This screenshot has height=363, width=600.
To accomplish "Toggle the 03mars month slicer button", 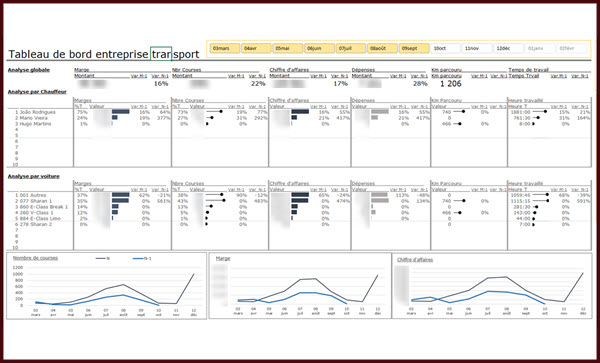I will tap(225, 49).
